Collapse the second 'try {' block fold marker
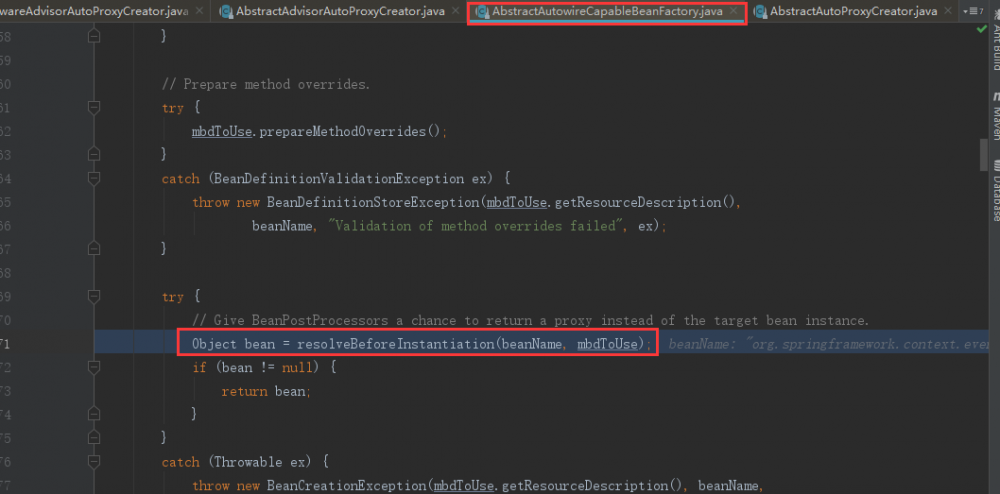Screen dimensions: 1000x494 click(94, 296)
